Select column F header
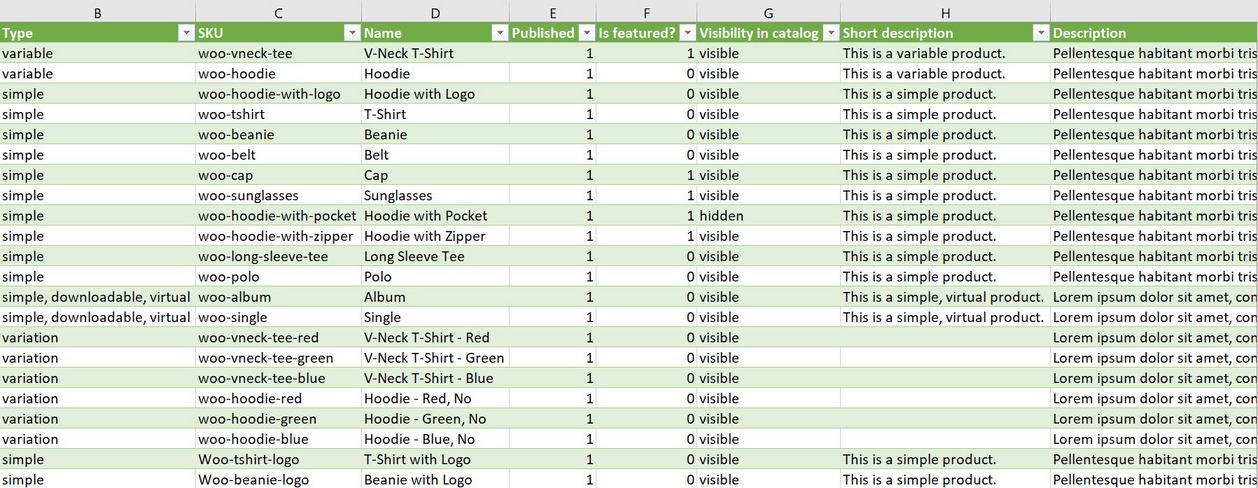1258x488 pixels. coord(646,12)
